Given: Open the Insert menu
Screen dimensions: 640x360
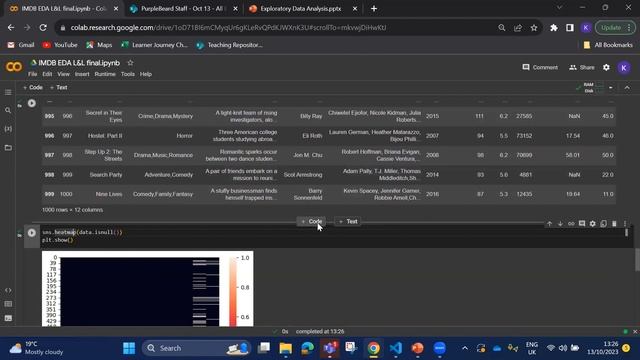Looking at the screenshot, I should click(x=82, y=74).
